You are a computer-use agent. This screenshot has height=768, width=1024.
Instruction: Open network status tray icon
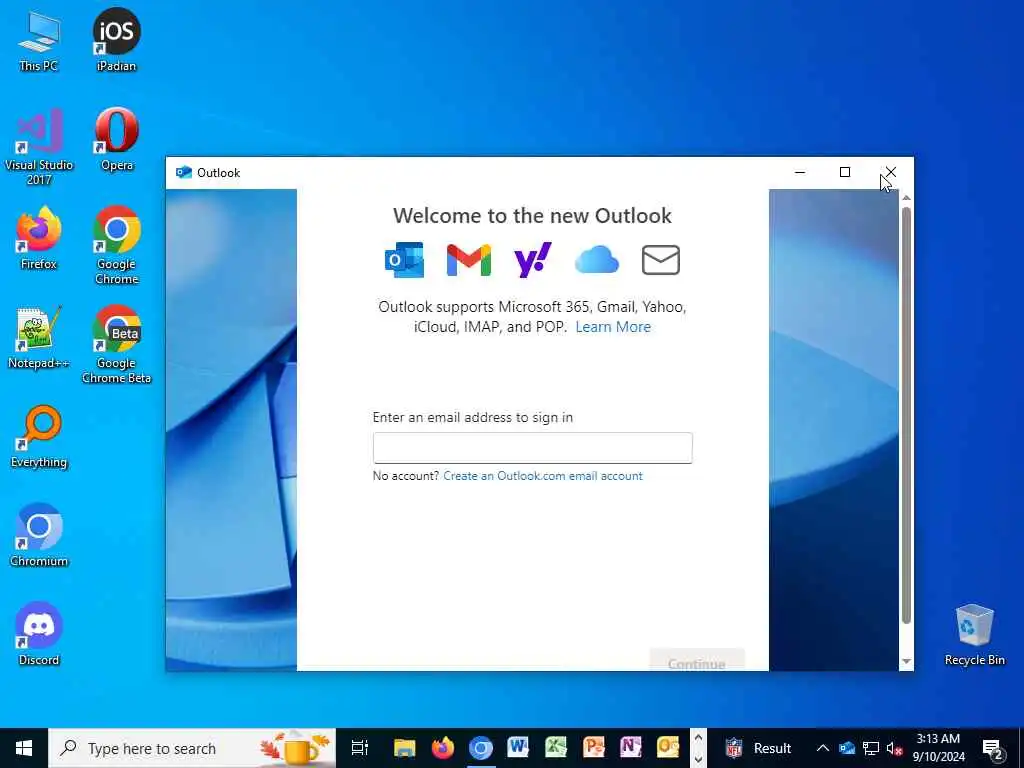(x=871, y=748)
